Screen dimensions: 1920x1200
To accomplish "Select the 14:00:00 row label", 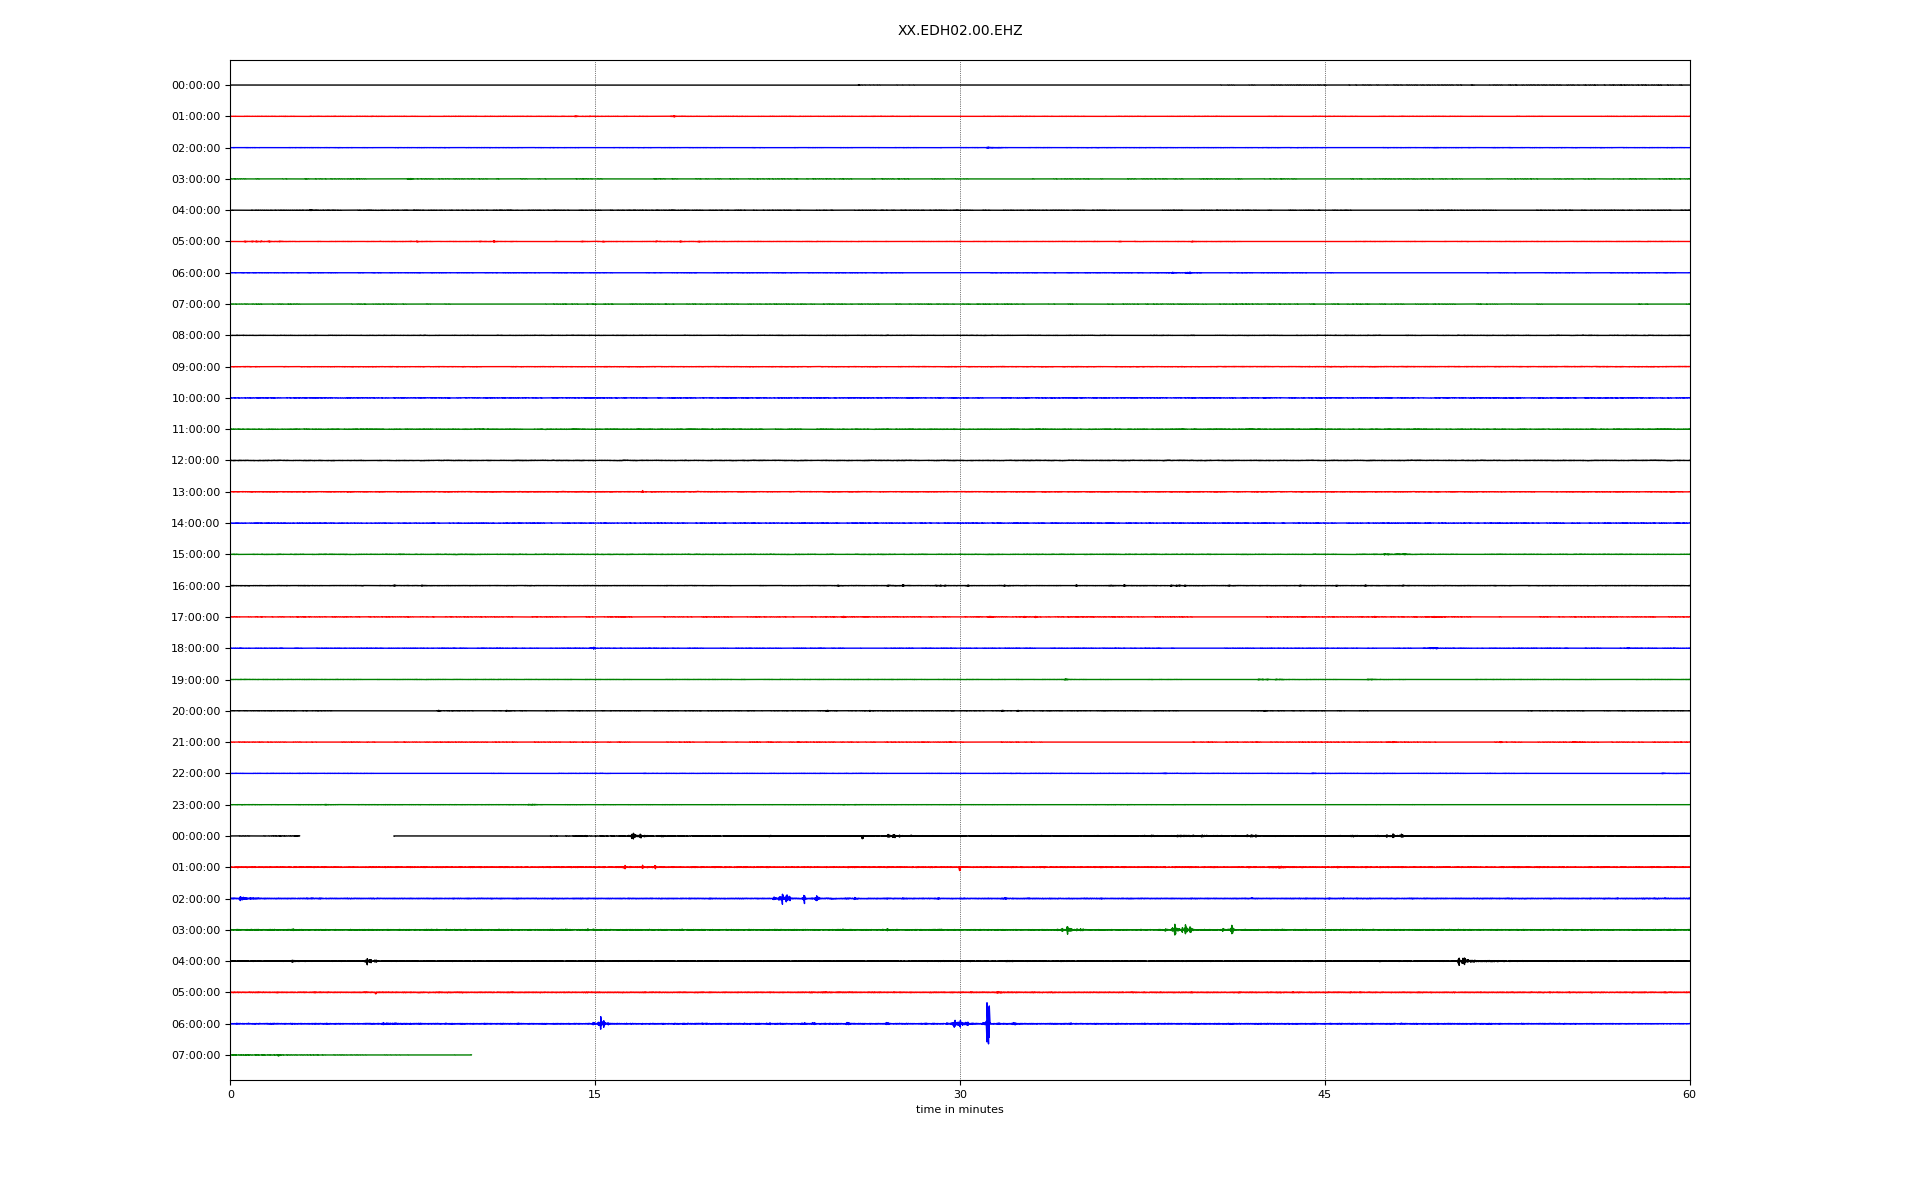I will tap(195, 523).
